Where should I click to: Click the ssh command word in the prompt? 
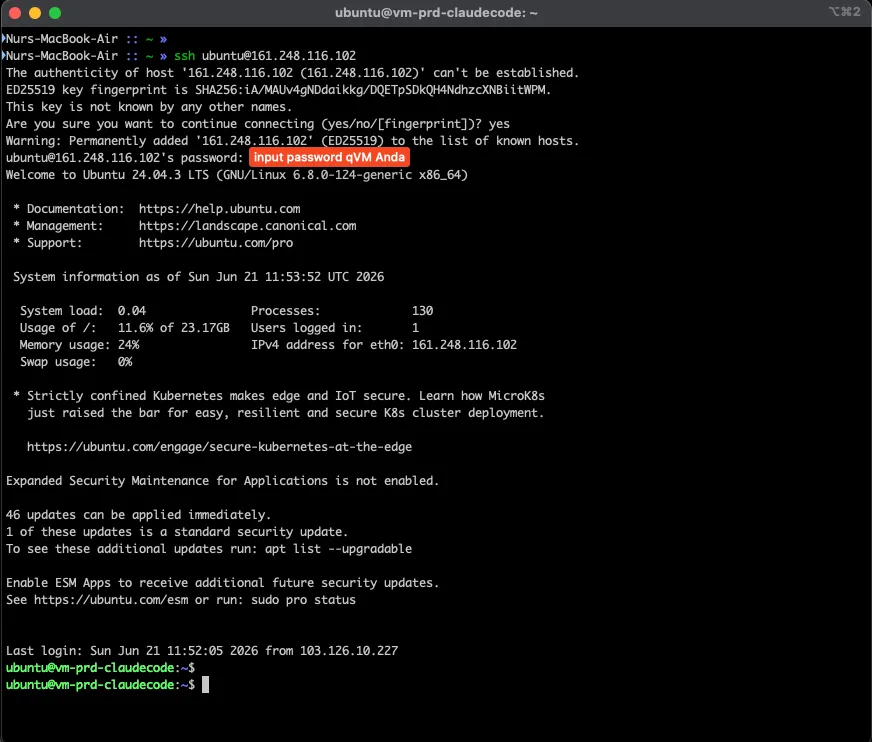[185, 56]
